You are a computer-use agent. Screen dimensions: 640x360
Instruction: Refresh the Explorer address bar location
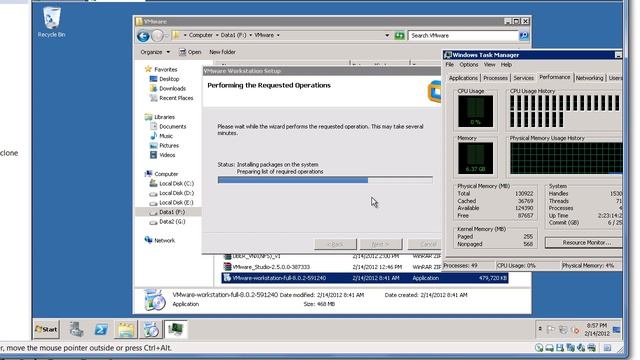[x=399, y=36]
